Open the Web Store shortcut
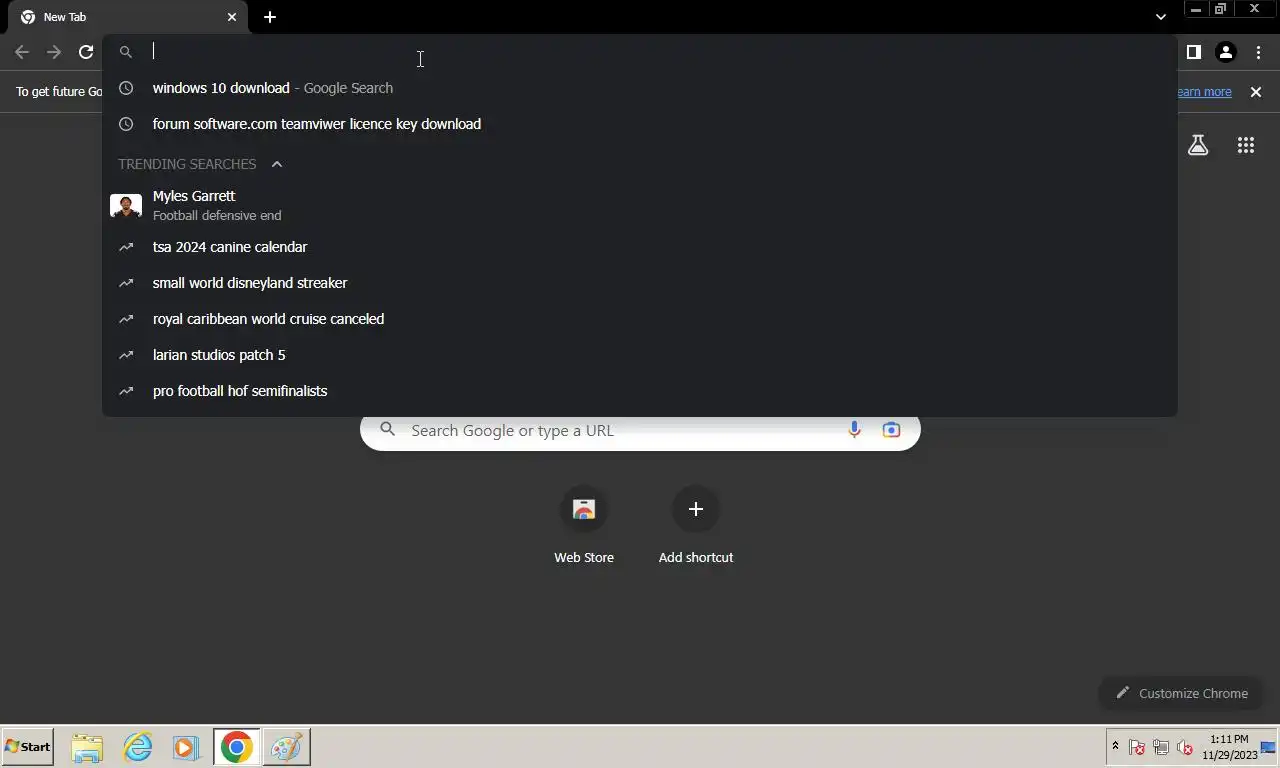 click(584, 525)
